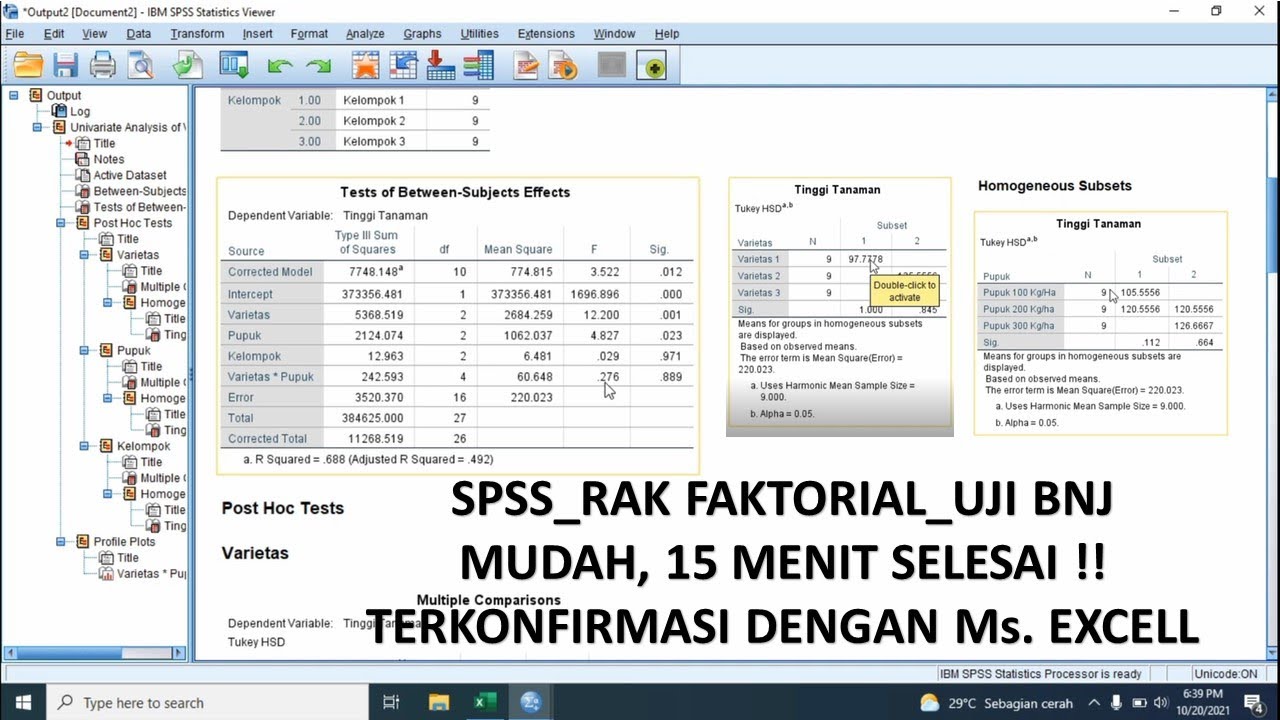
Task: Collapse the Output root node
Action: [x=14, y=96]
